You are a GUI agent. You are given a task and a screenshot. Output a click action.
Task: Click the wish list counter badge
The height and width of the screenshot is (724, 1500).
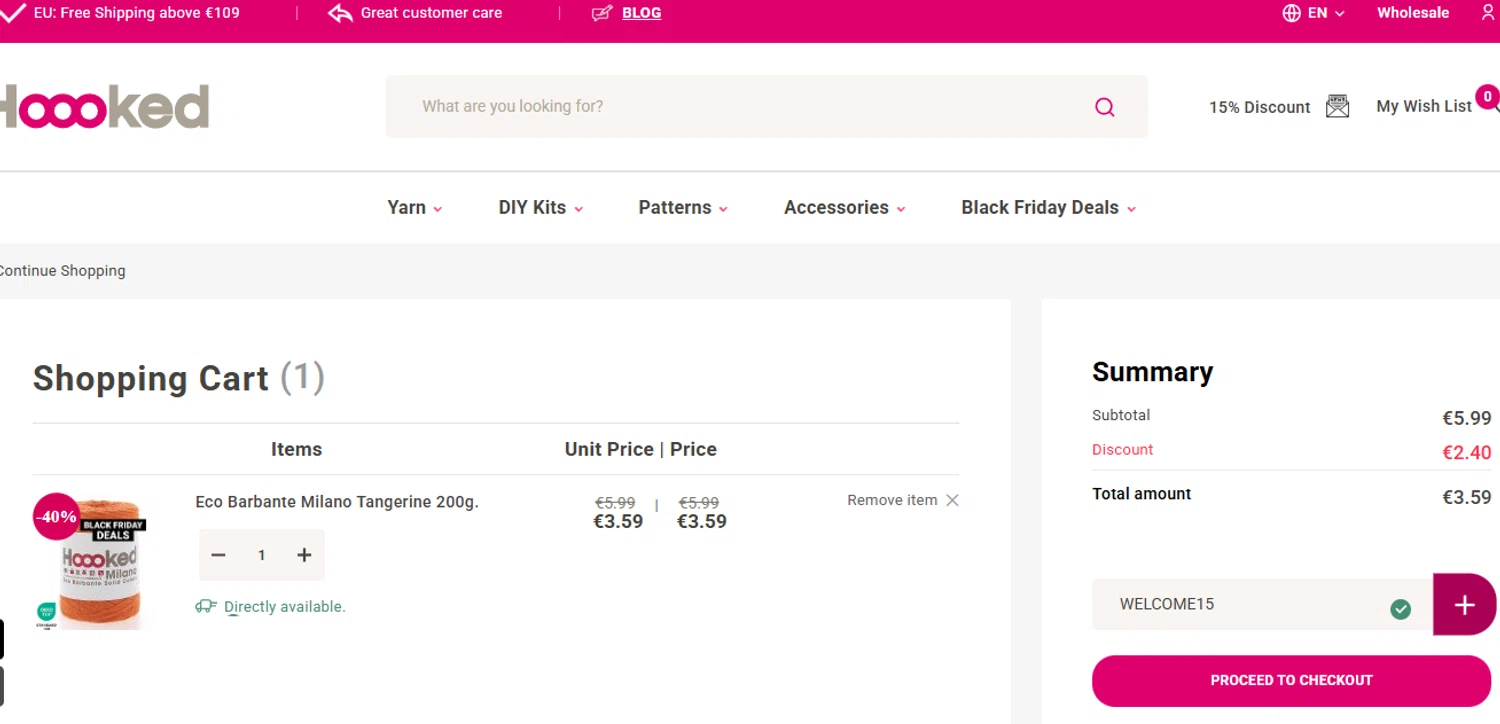[1487, 97]
